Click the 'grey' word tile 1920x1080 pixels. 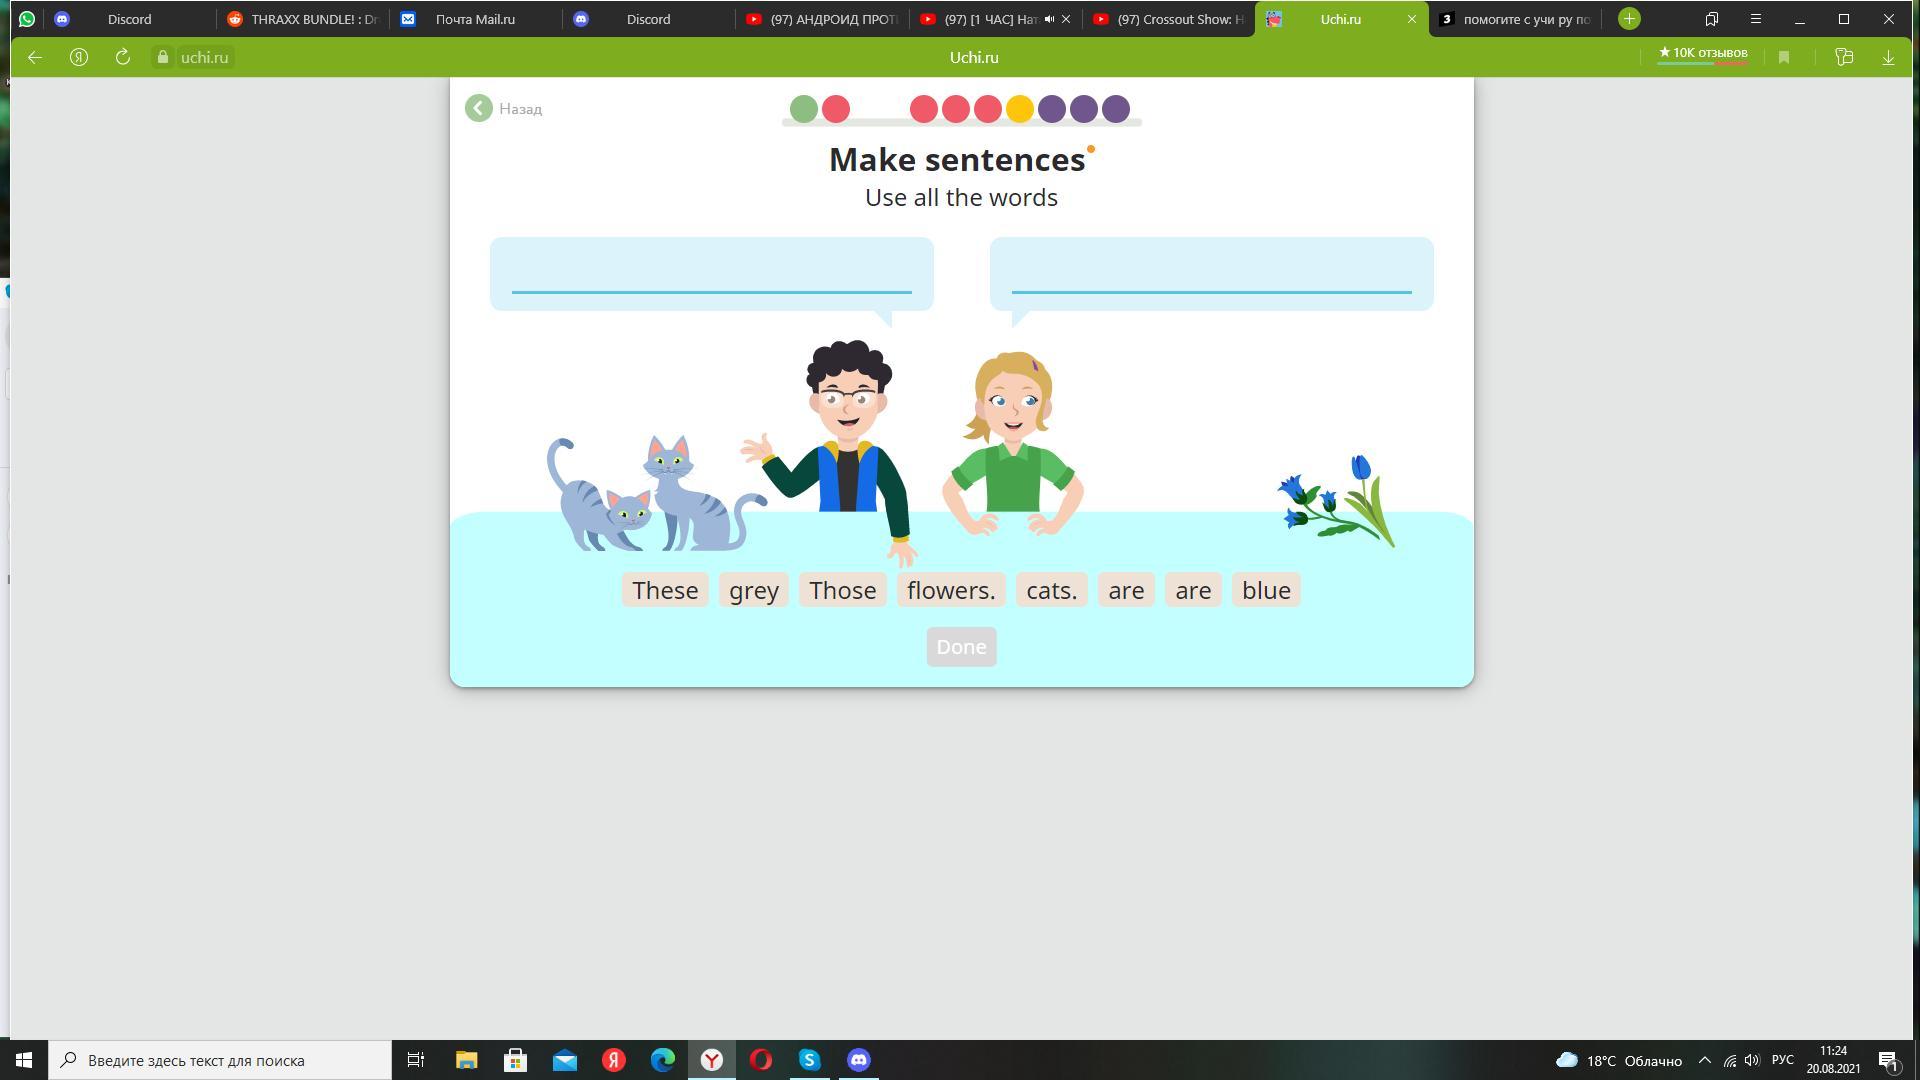[754, 589]
